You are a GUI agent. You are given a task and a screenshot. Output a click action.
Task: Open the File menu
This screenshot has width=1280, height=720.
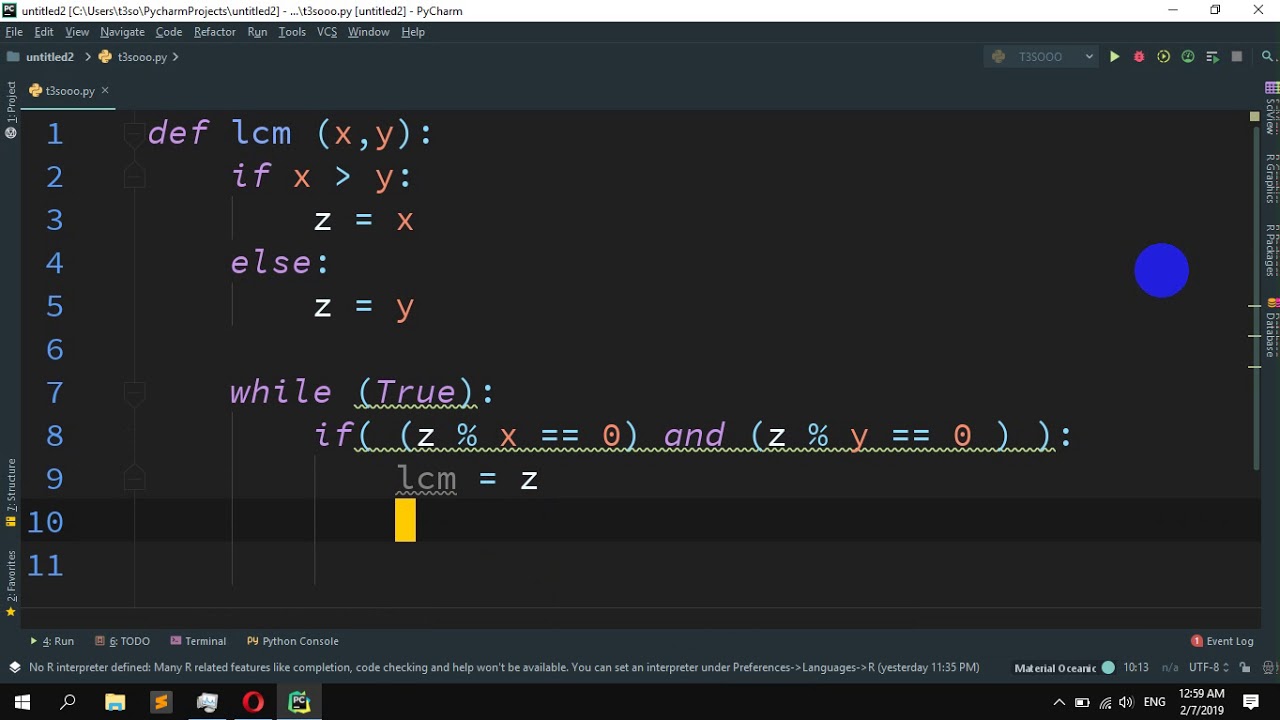(14, 32)
